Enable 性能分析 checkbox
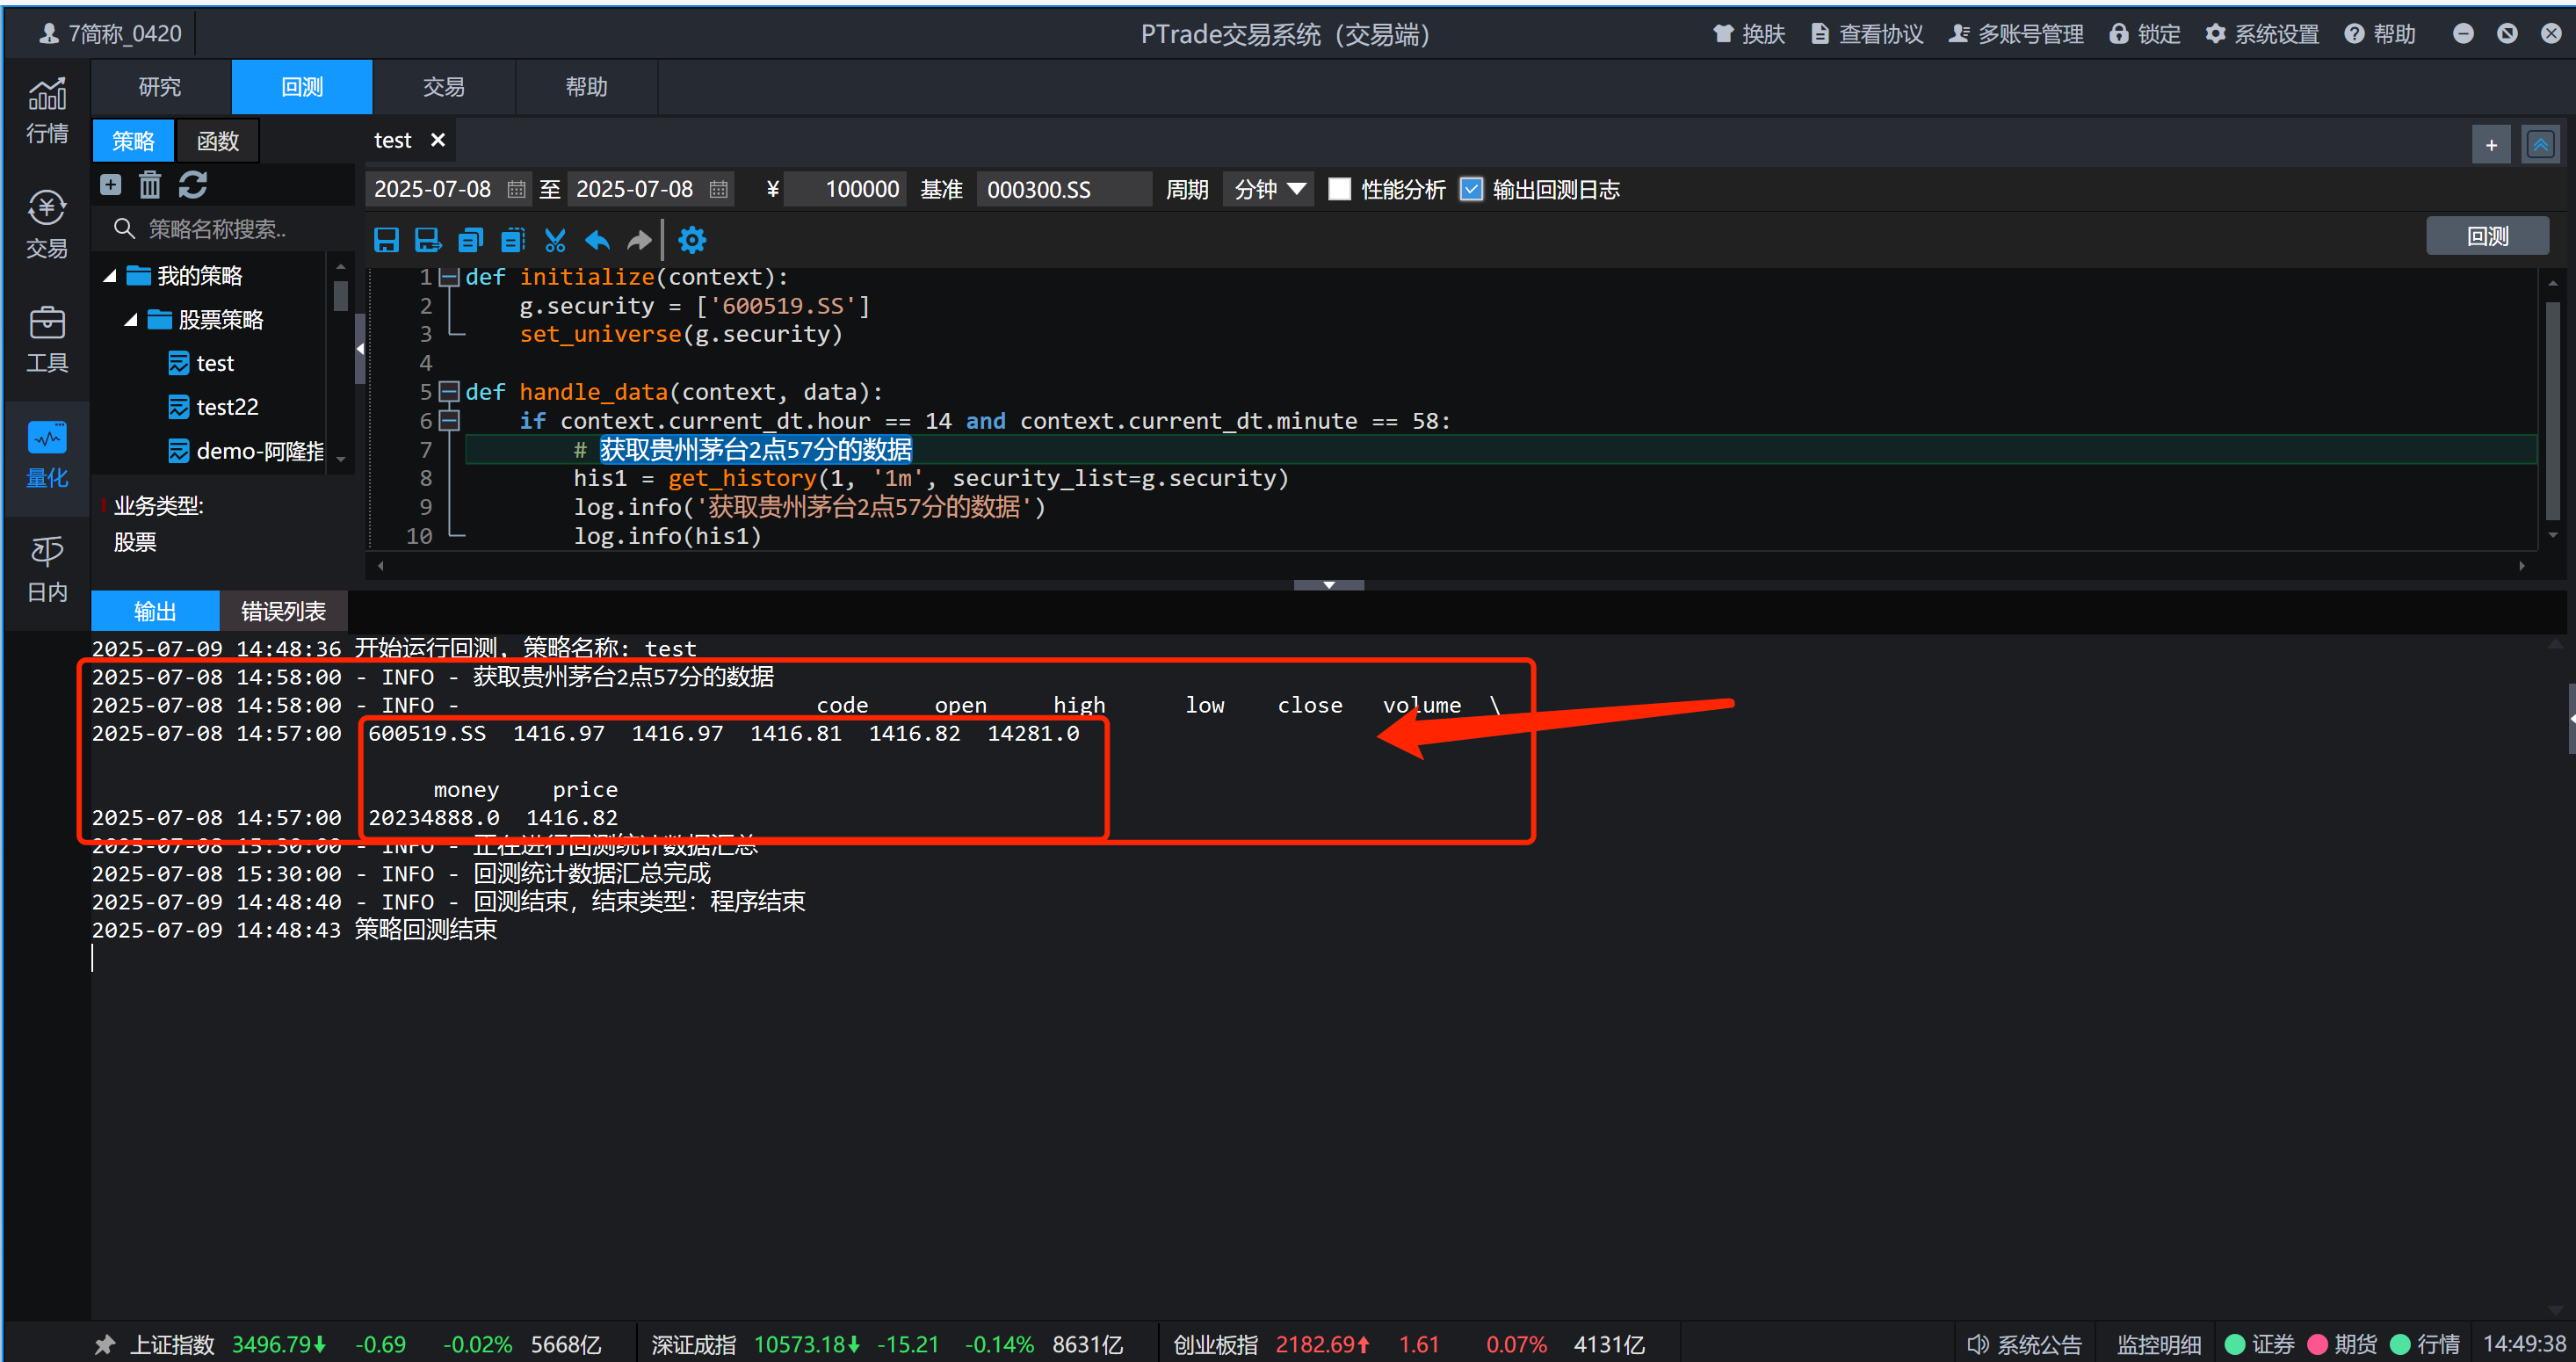2576x1362 pixels. coord(1339,189)
